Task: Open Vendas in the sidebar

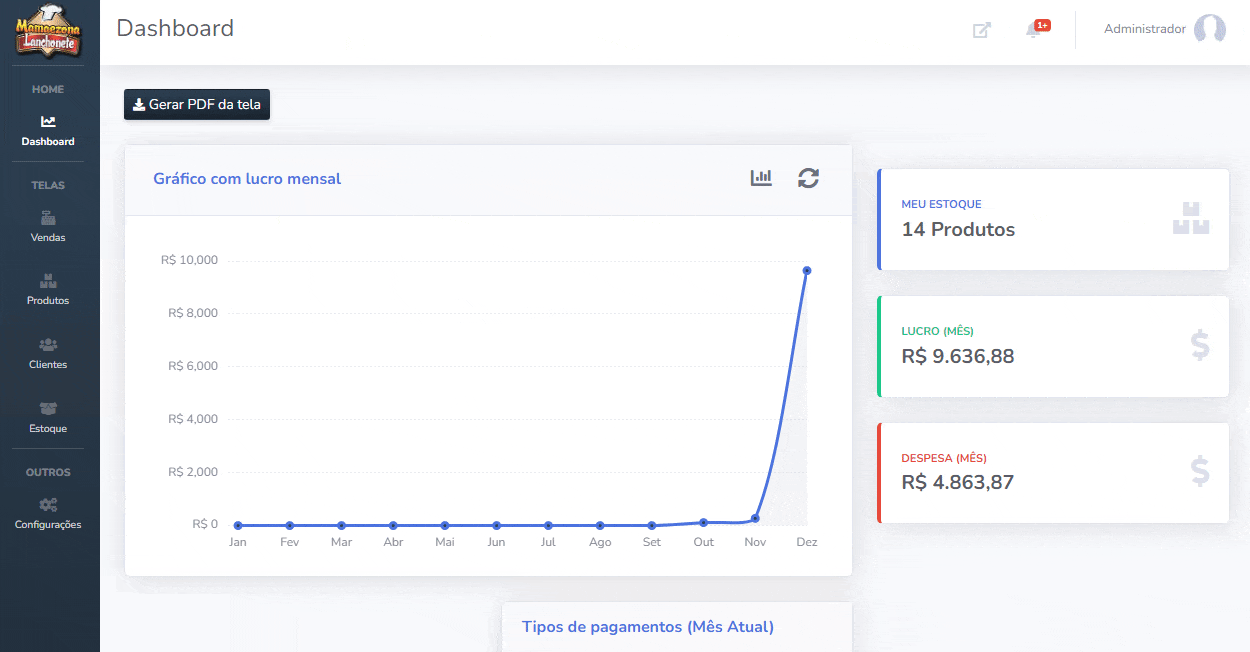Action: [x=48, y=226]
